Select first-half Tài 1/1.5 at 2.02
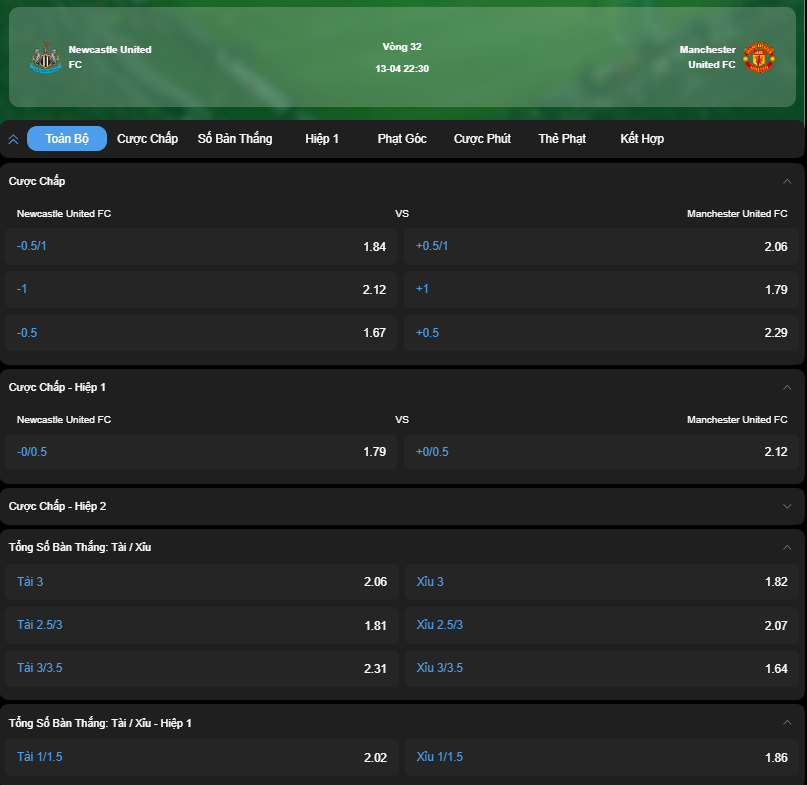This screenshot has height=785, width=807. coord(202,757)
